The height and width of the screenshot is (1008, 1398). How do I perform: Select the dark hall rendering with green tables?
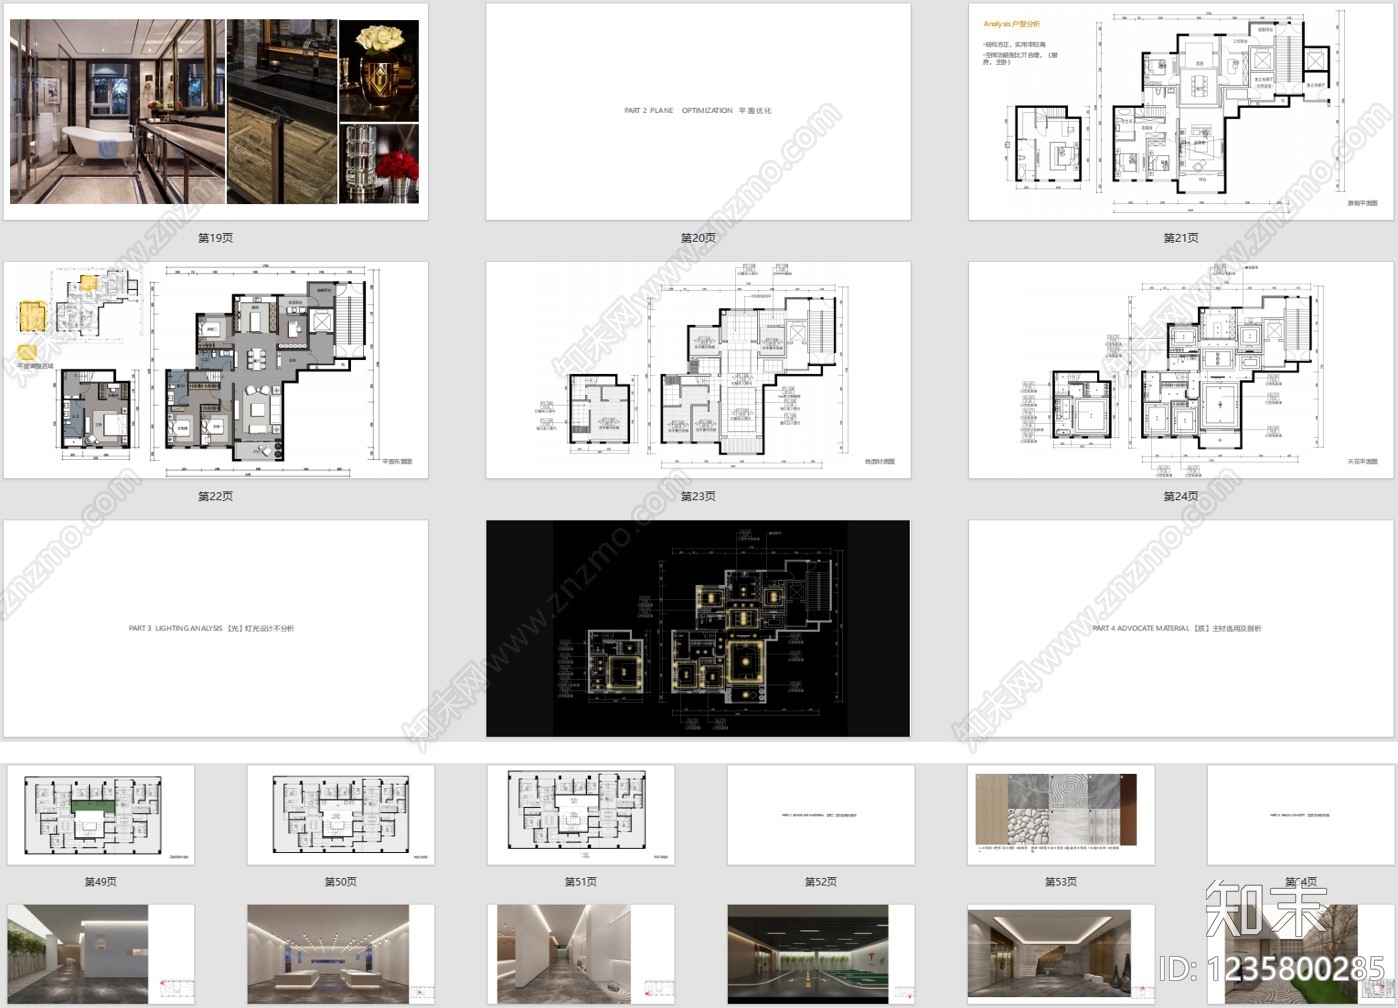click(x=821, y=955)
